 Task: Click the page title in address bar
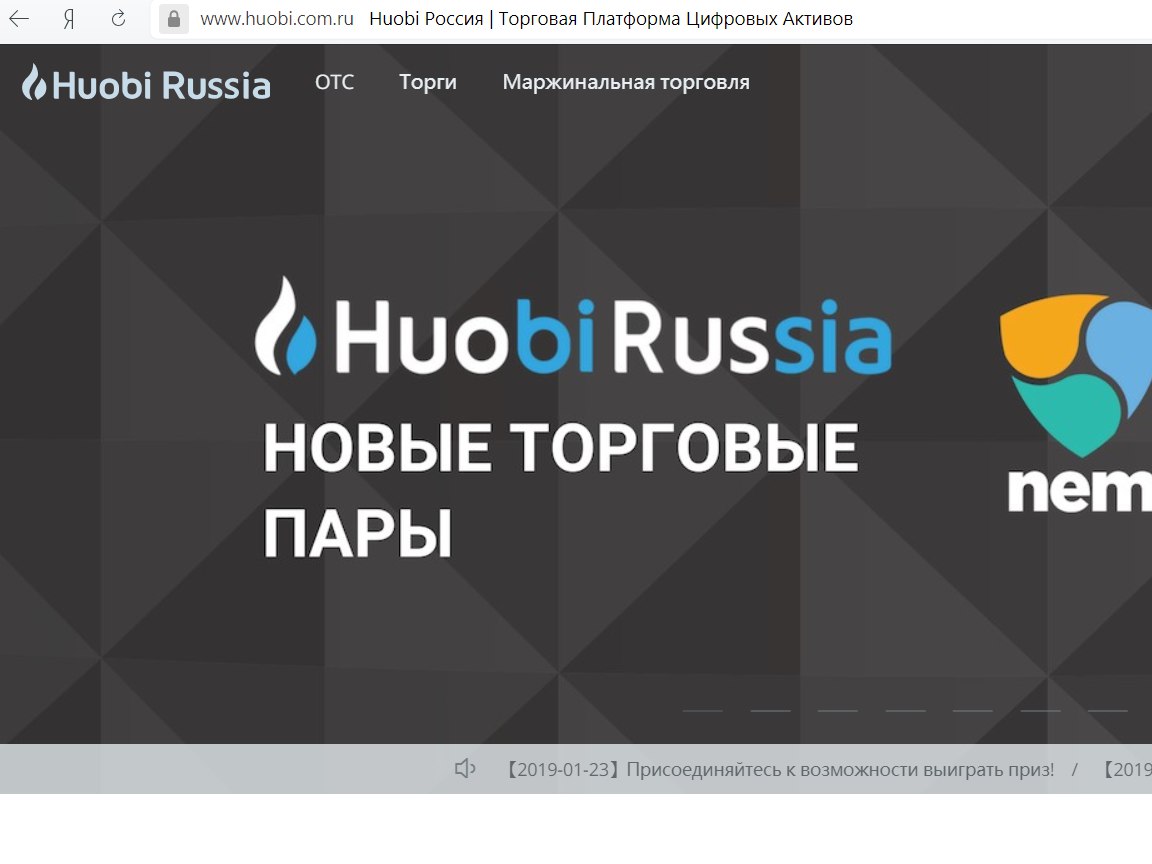pyautogui.click(x=611, y=18)
